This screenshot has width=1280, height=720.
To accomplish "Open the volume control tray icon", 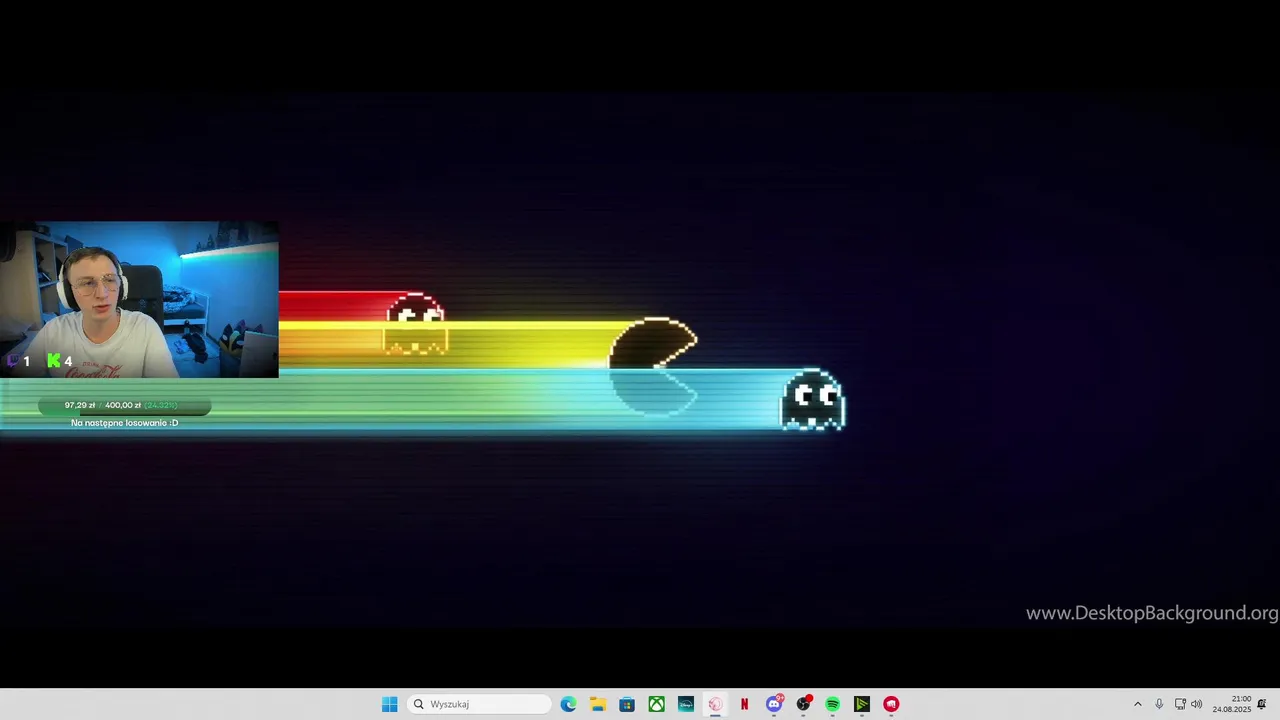I will [1197, 704].
